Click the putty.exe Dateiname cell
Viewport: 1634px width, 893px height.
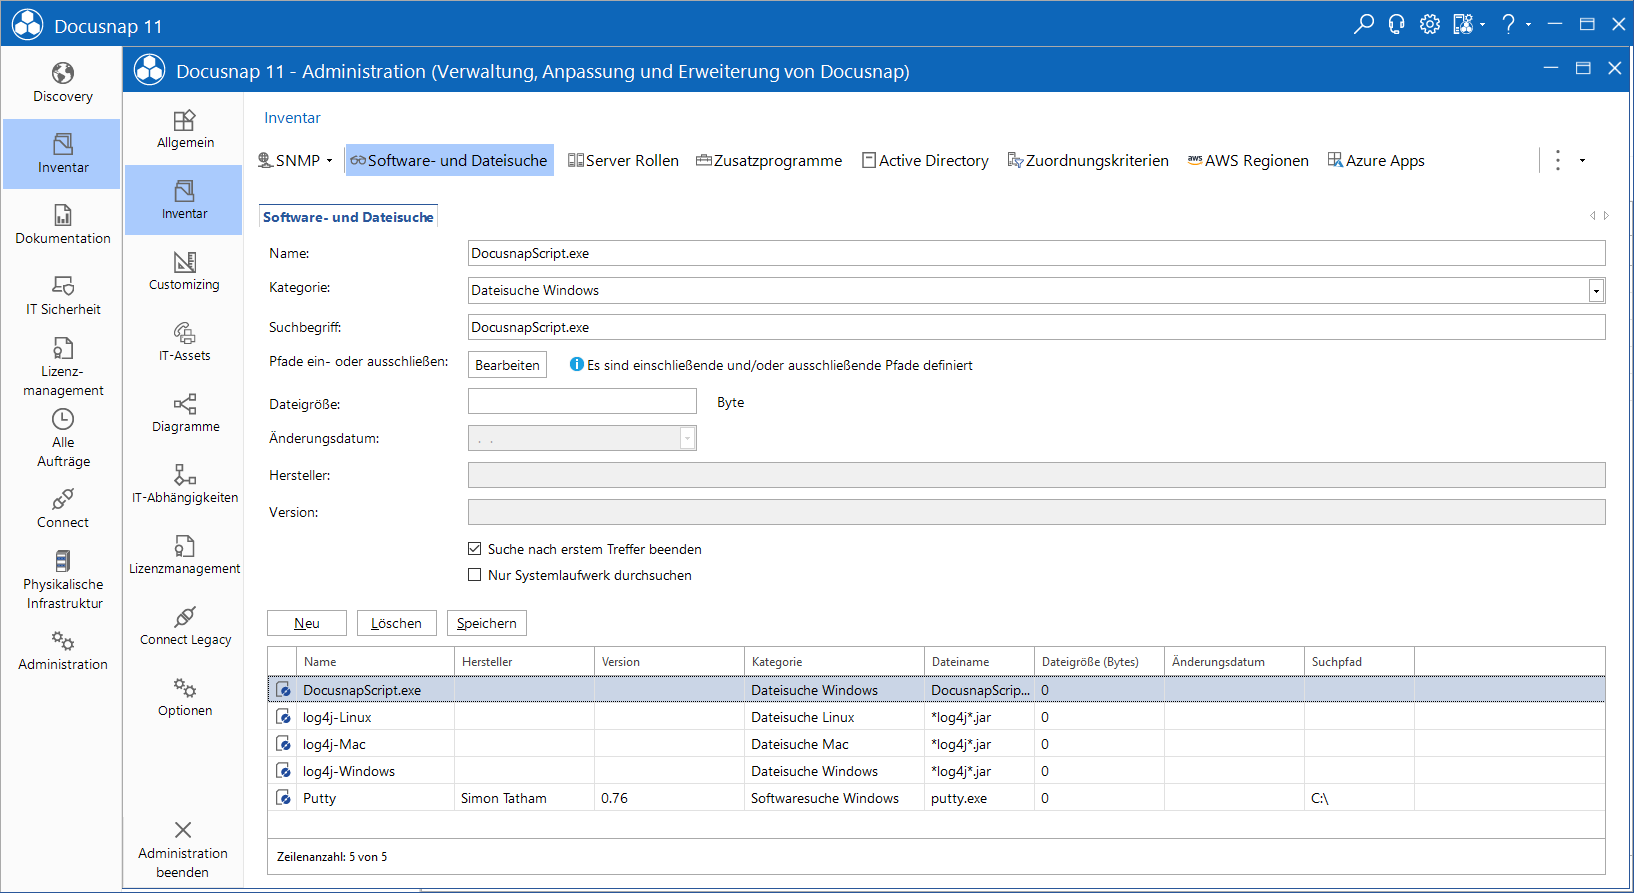(979, 798)
